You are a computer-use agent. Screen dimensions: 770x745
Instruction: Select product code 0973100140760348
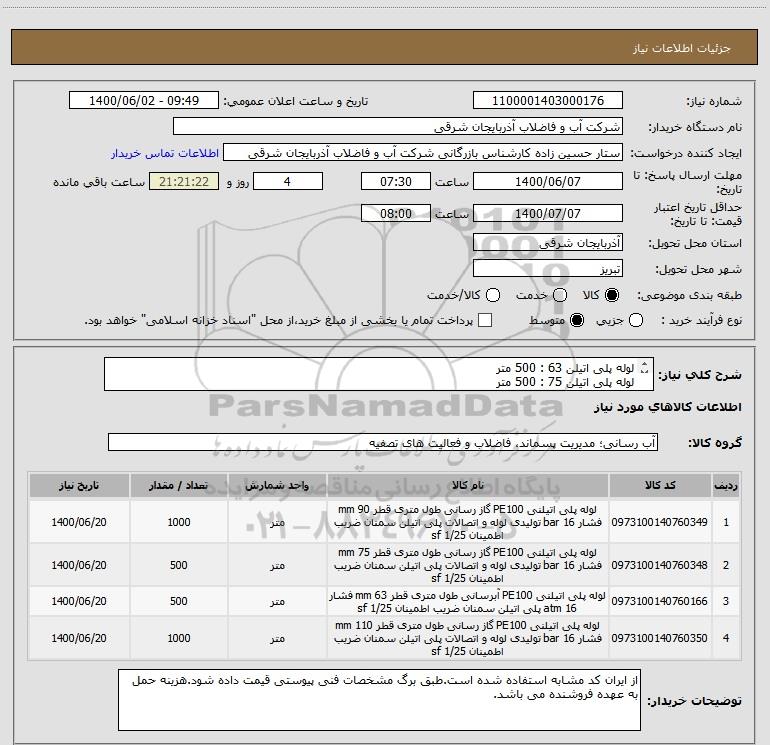[660, 565]
